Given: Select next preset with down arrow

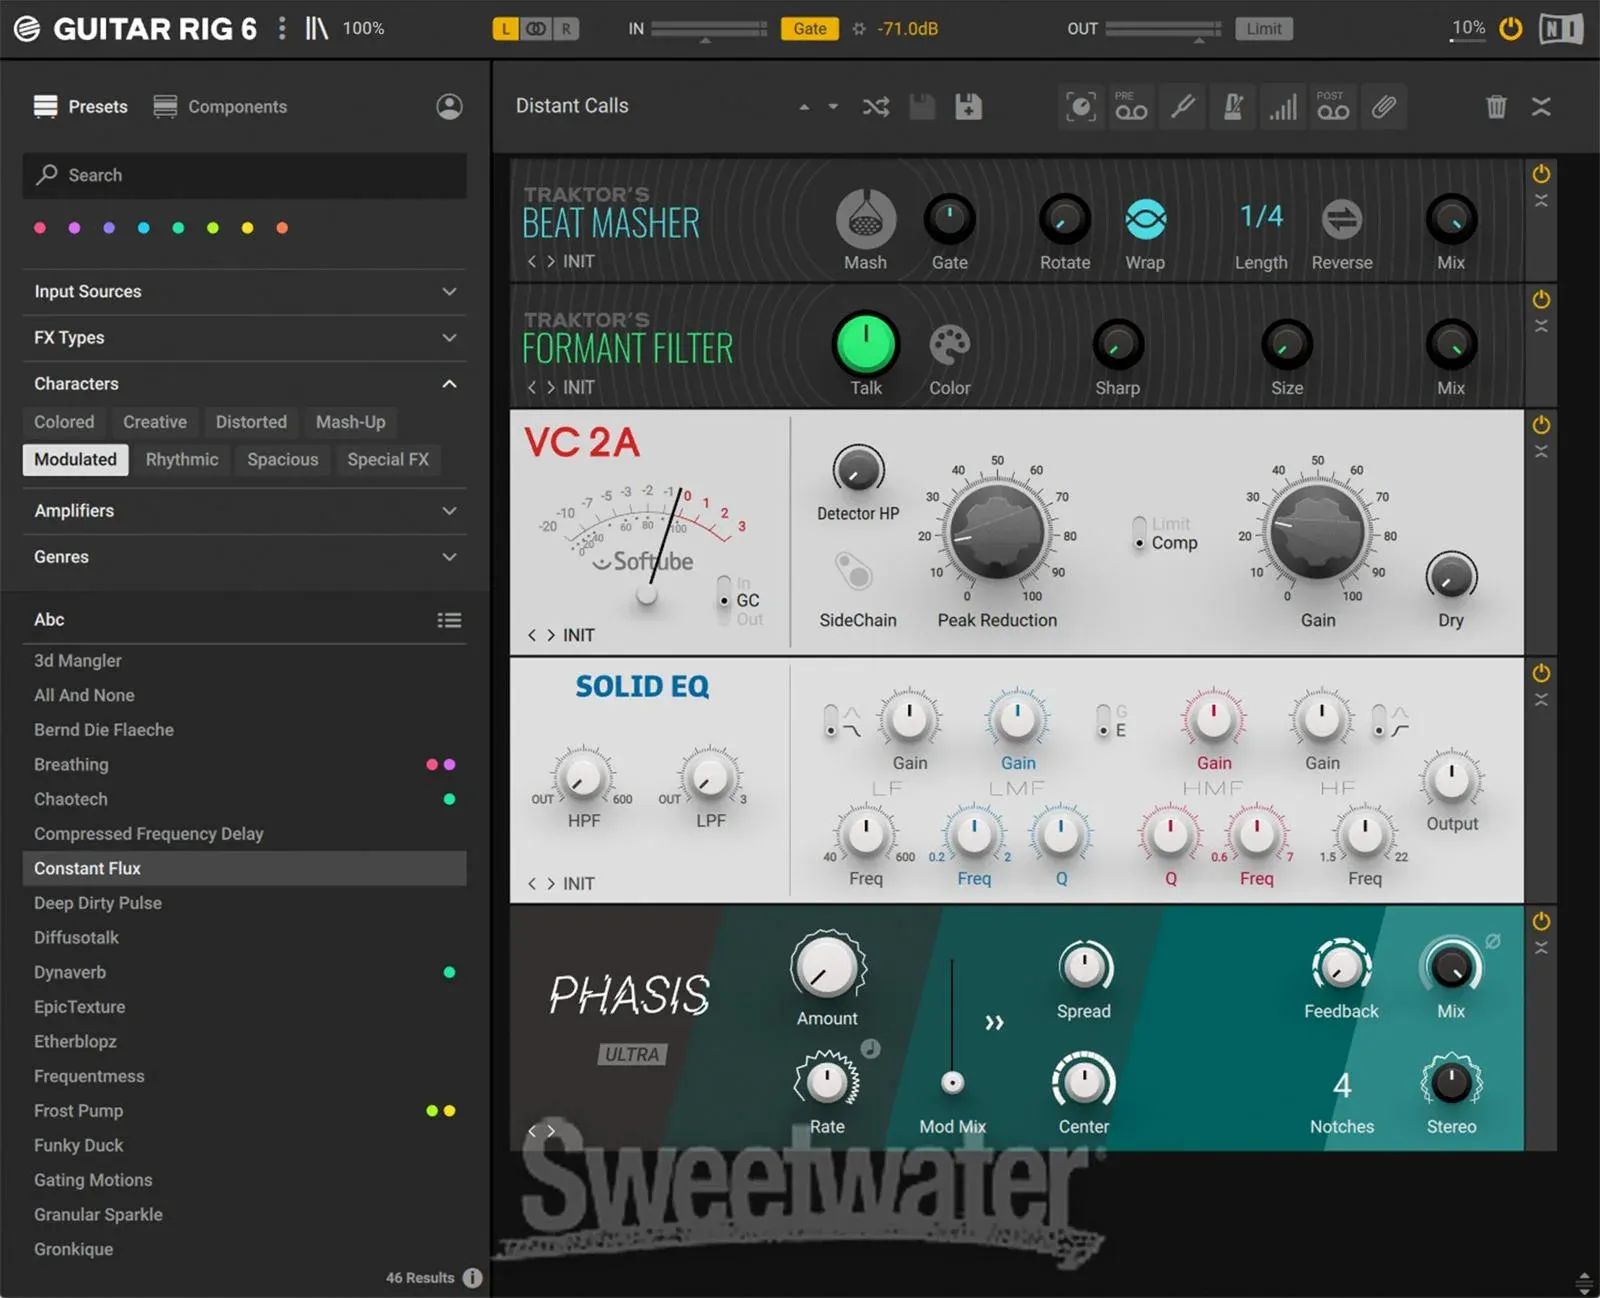Looking at the screenshot, I should [x=833, y=107].
